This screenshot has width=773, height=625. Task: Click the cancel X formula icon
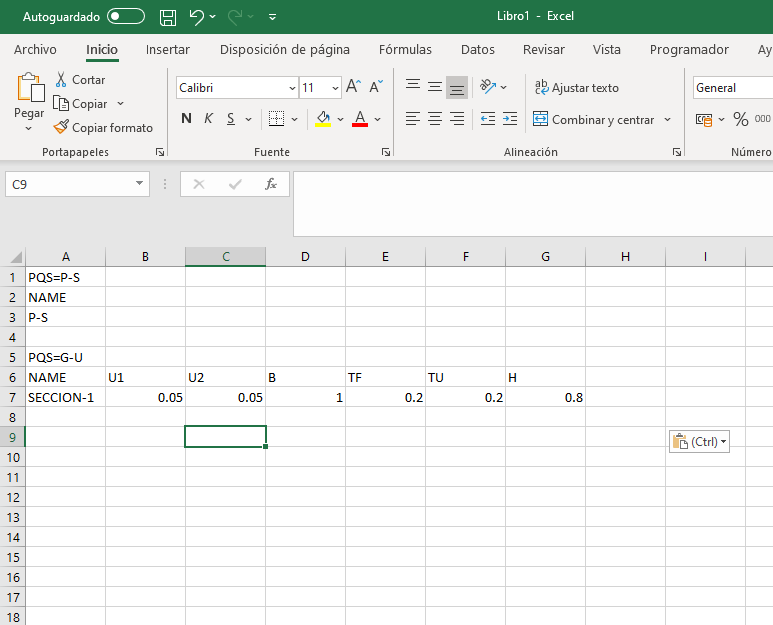[x=199, y=184]
